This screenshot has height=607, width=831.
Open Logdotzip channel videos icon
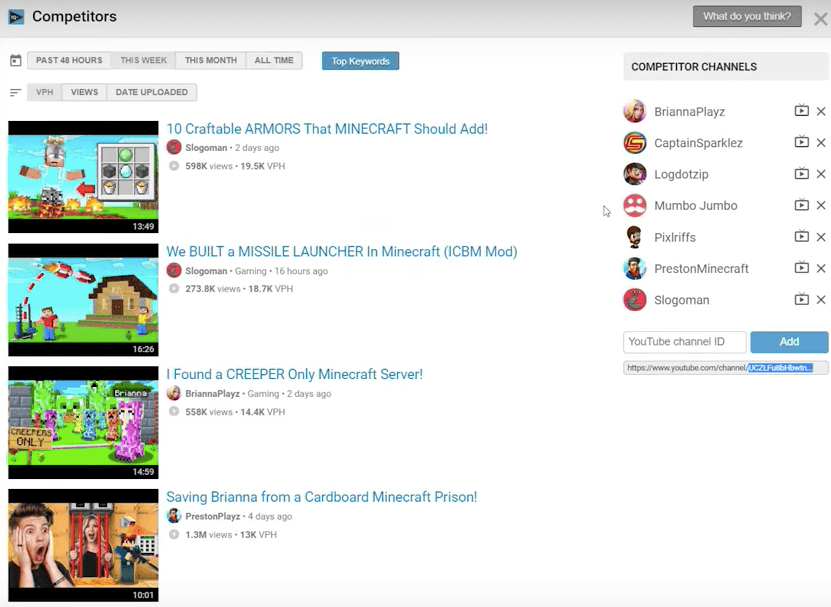coord(801,173)
